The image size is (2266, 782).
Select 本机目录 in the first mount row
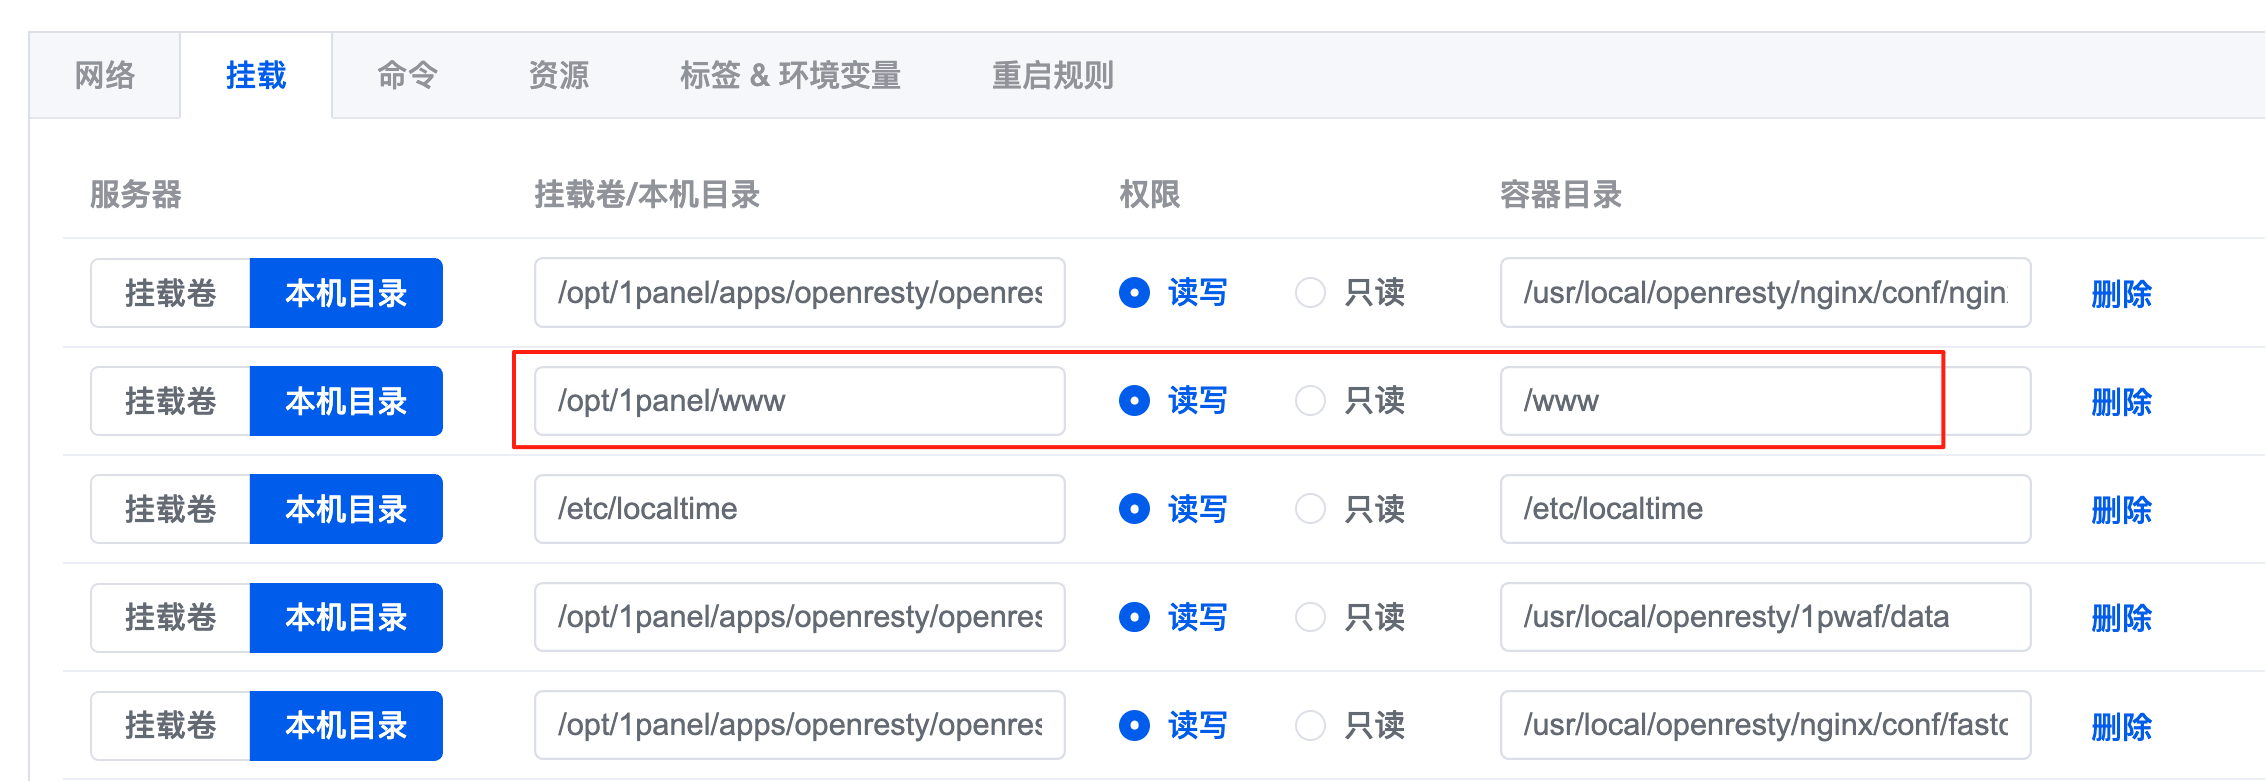[346, 293]
